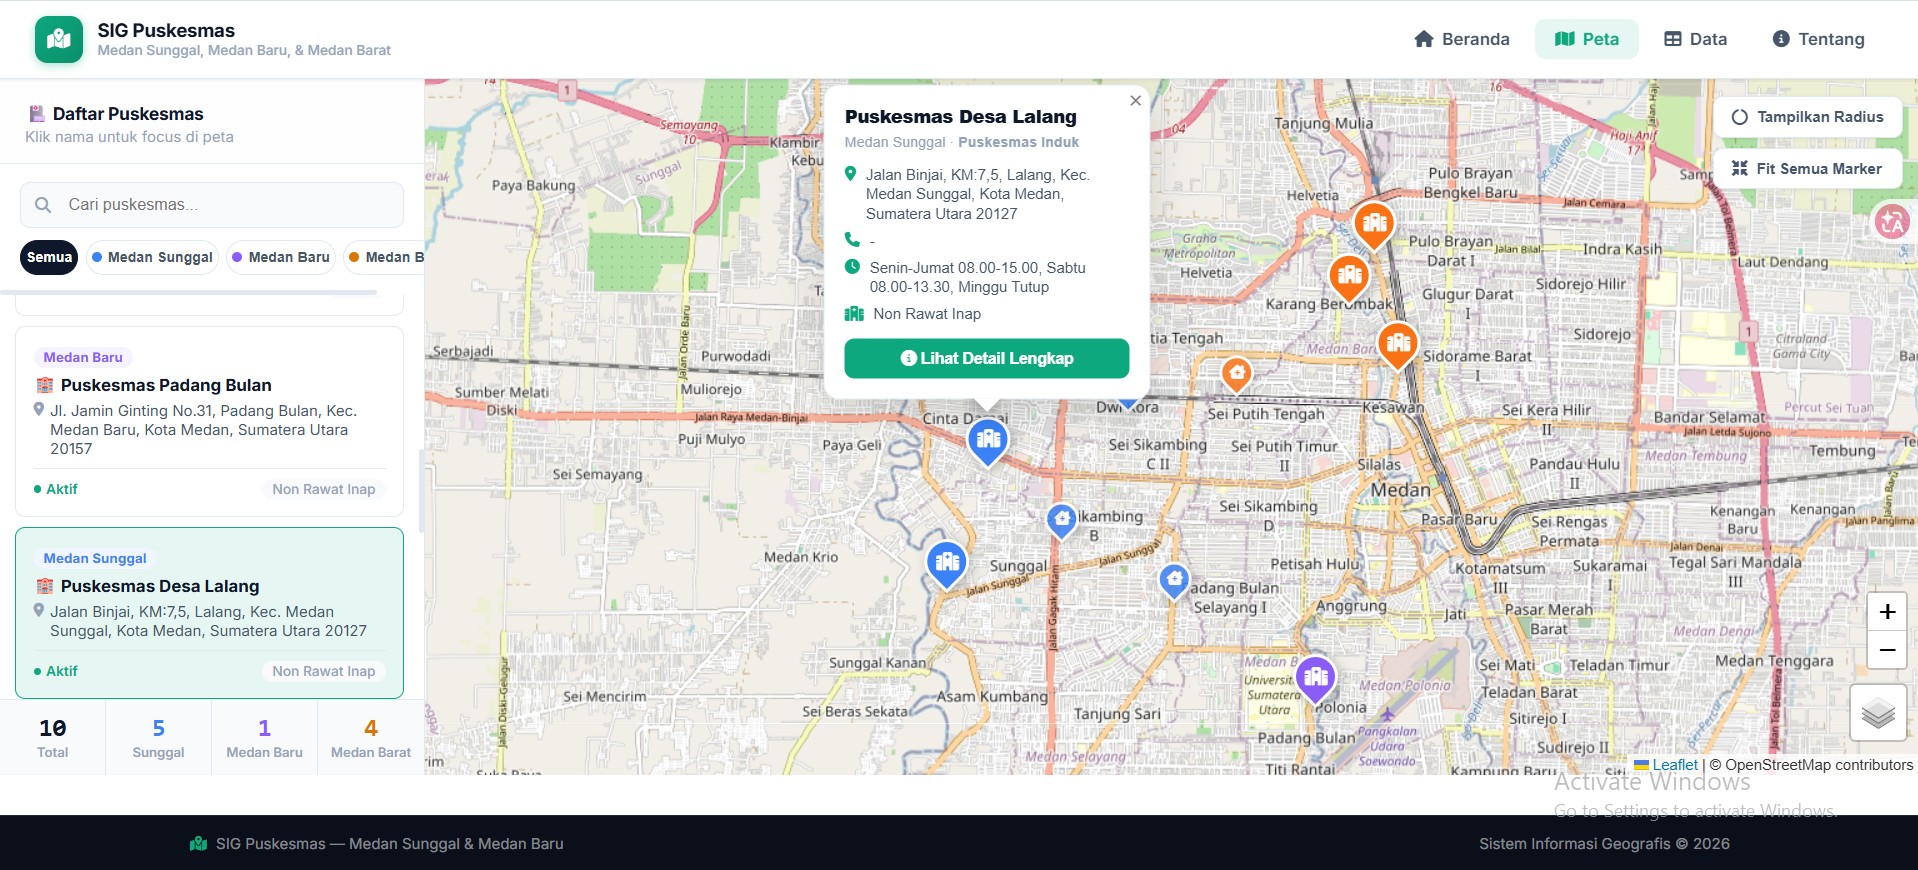This screenshot has height=870, width=1918.
Task: Select the Puskesmas Desa Lalang card
Action: (x=210, y=613)
